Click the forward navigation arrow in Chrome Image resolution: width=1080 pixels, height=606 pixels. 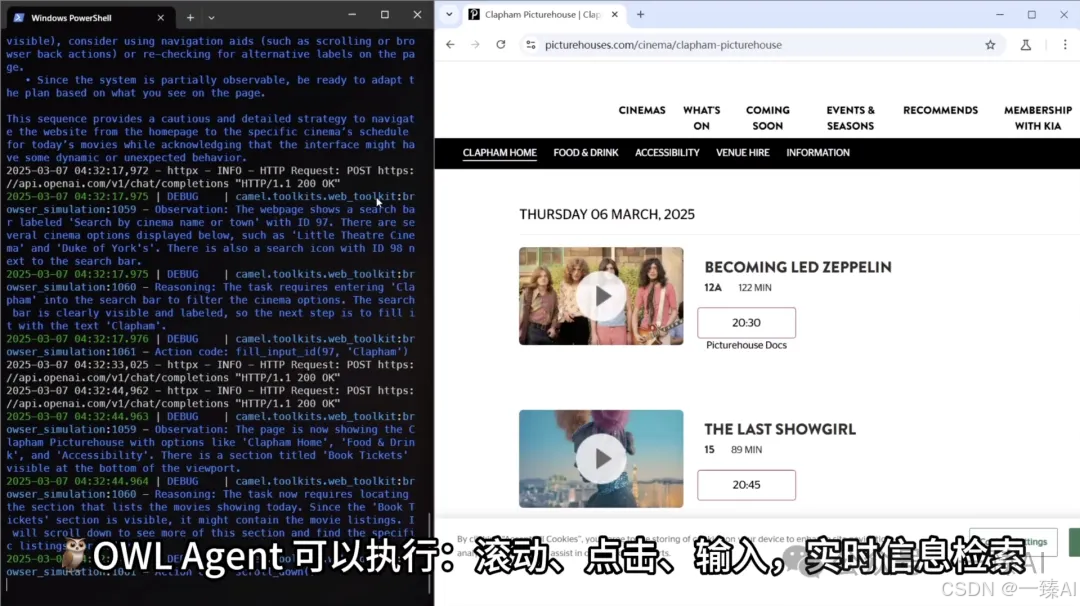click(x=475, y=45)
